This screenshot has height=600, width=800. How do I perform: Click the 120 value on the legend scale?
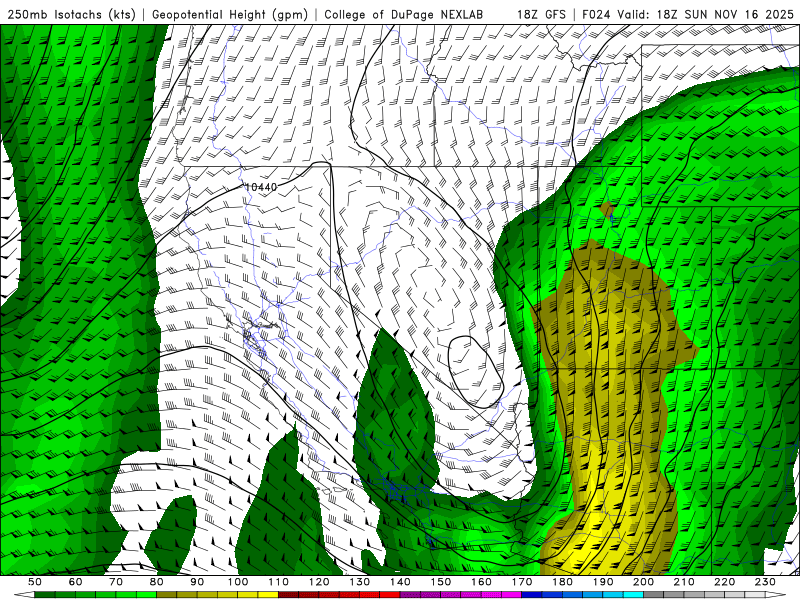click(319, 582)
